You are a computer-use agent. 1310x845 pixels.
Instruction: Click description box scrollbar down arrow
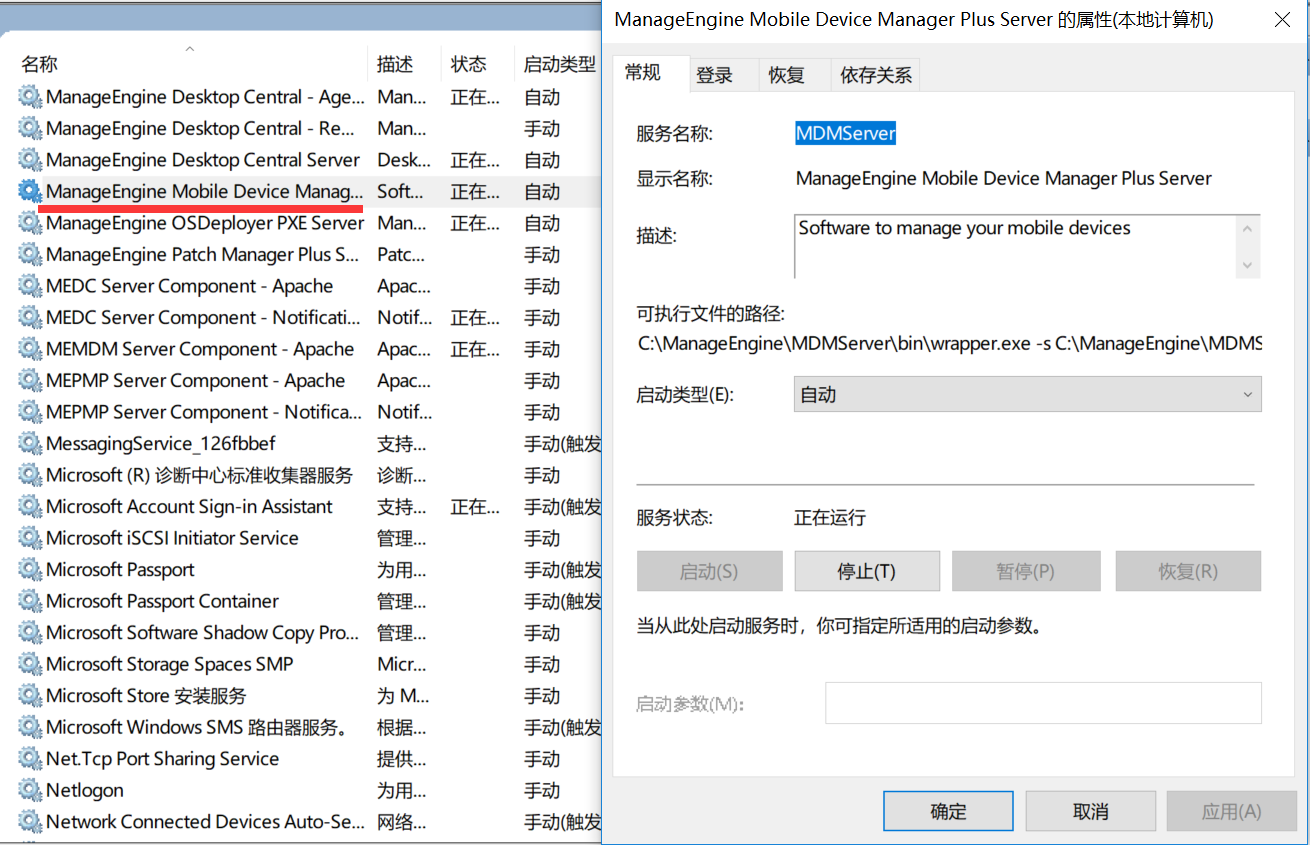click(1247, 265)
